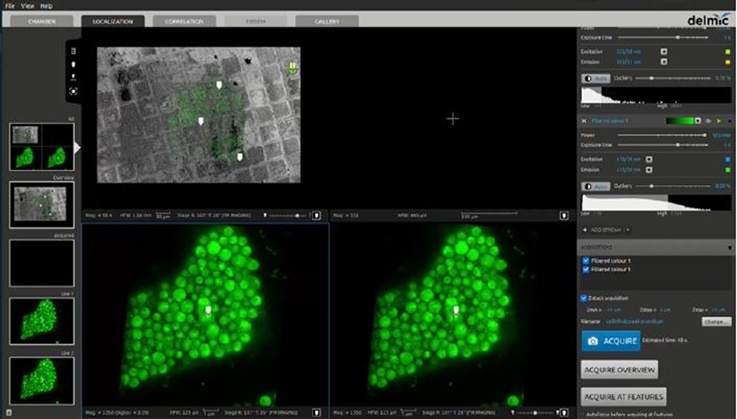737x419 pixels.
Task: Click the status bar end icon of bottom-left viewport
Action: pos(316,412)
